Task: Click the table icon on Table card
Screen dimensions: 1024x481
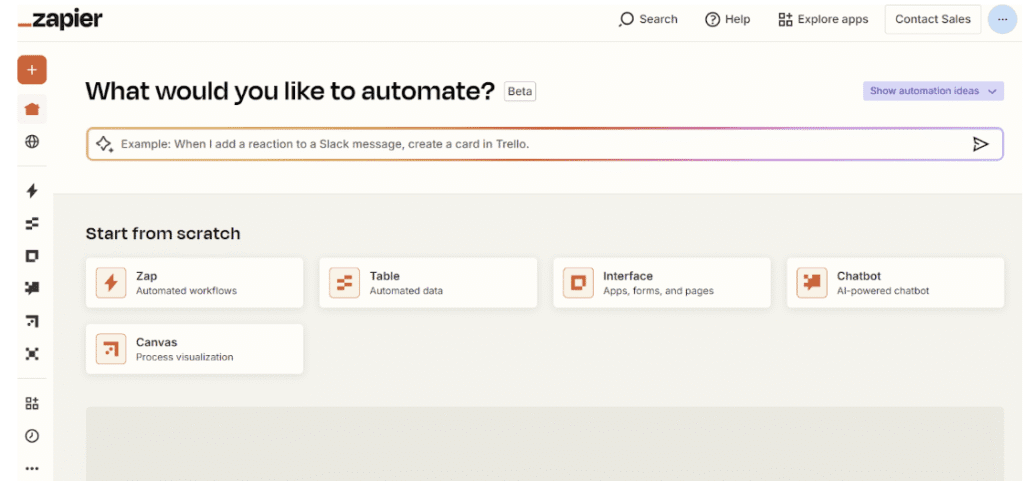Action: 344,283
